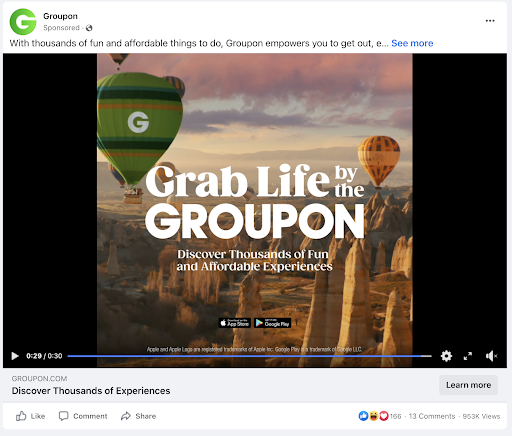This screenshot has width=512, height=436.
Task: Click the public globe audience icon
Action: [89, 28]
